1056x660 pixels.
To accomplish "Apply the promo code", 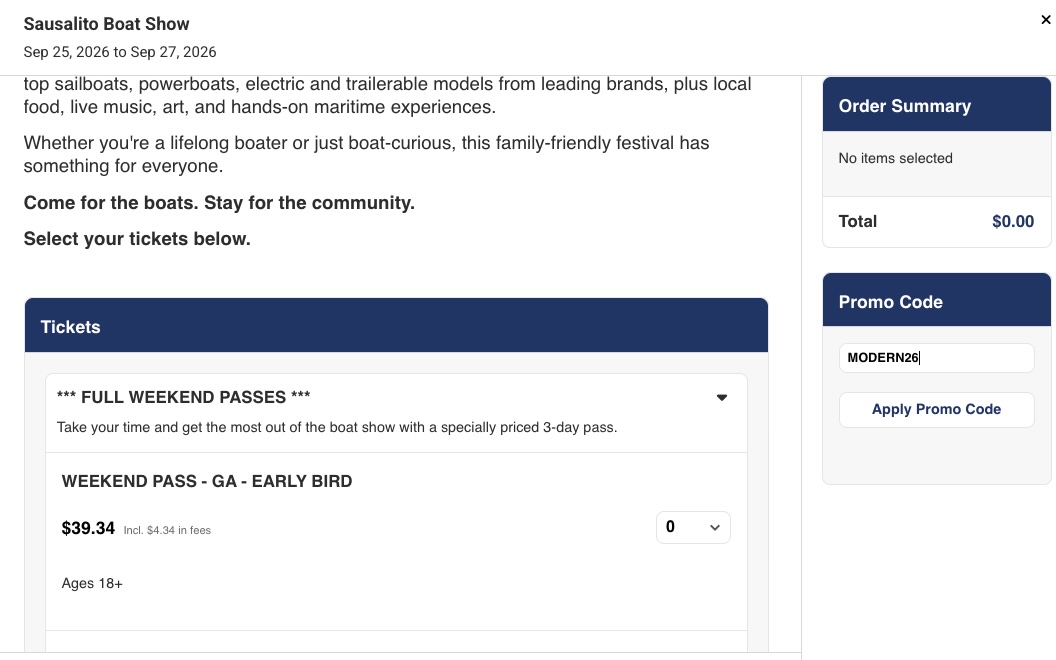I will 936,409.
